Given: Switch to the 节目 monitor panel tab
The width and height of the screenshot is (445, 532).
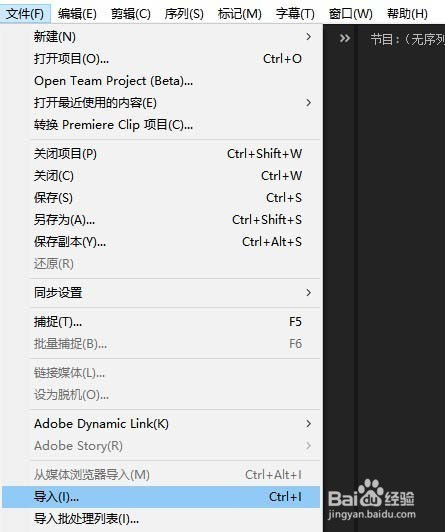Looking at the screenshot, I should click(407, 40).
